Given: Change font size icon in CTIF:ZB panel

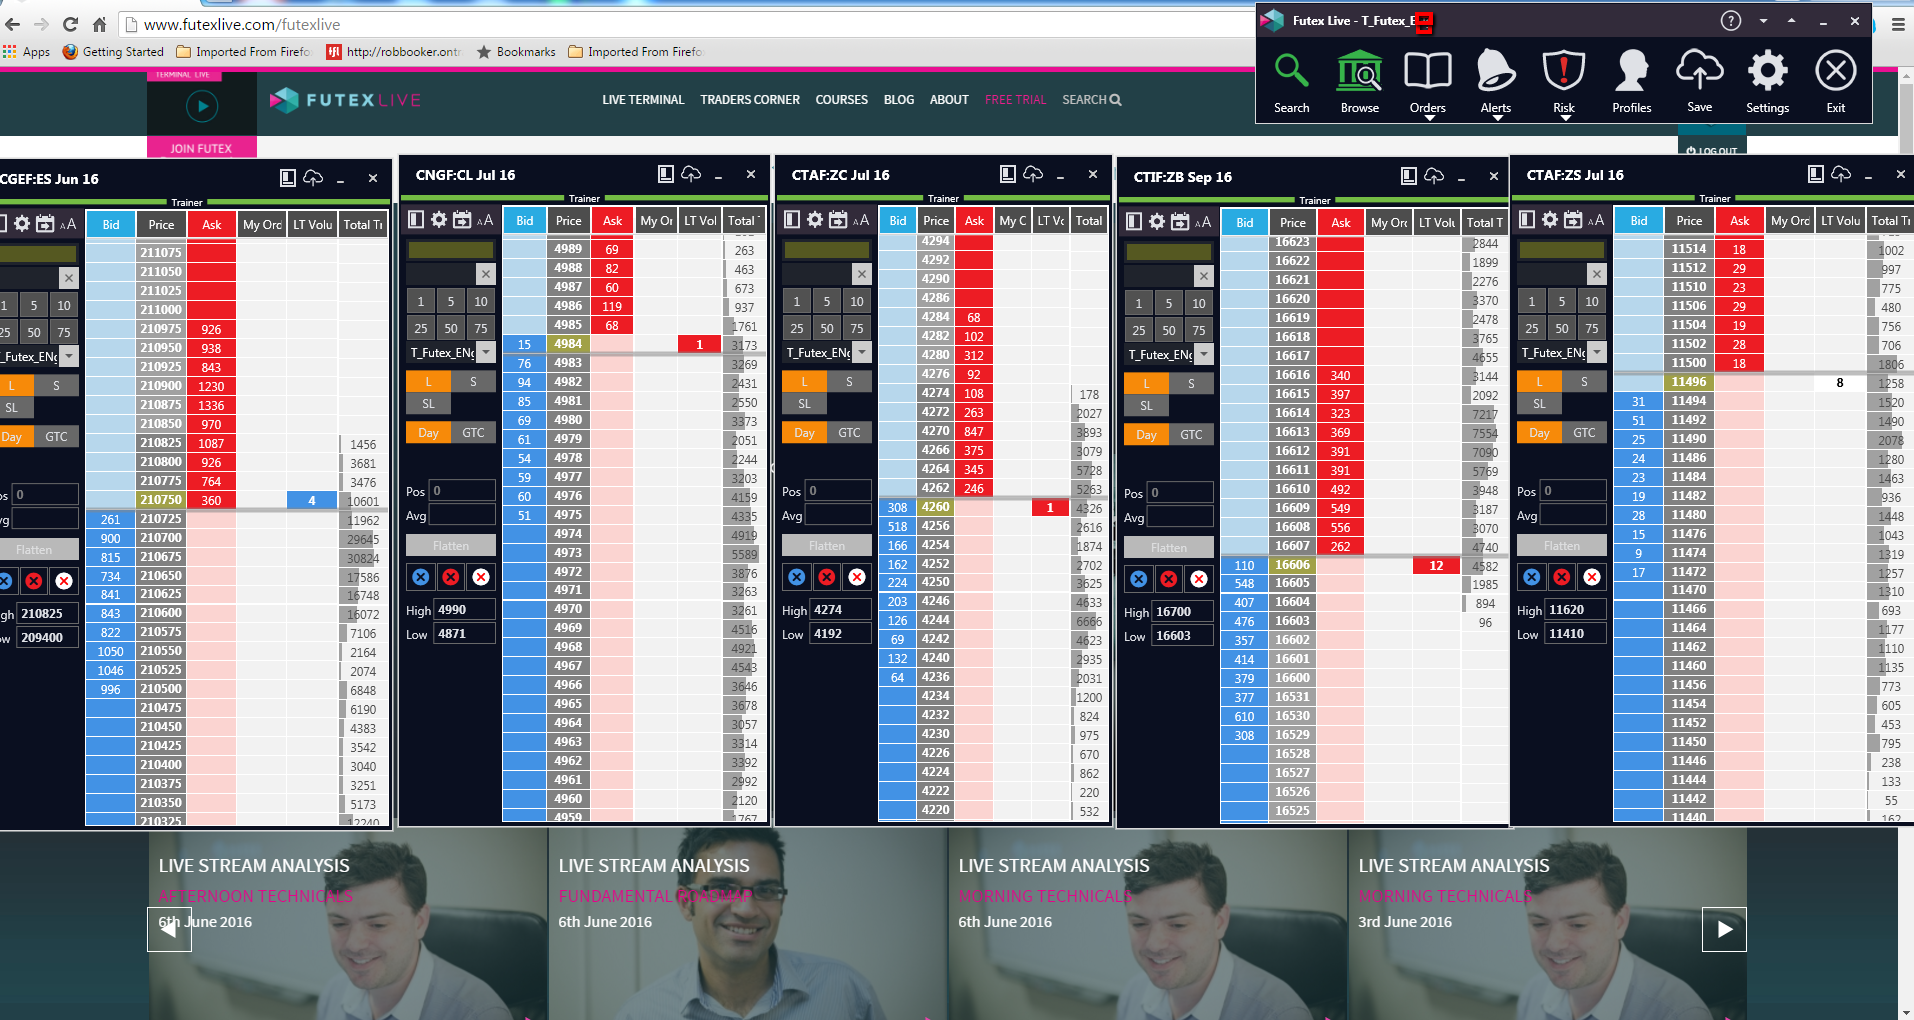Looking at the screenshot, I should tap(1203, 221).
